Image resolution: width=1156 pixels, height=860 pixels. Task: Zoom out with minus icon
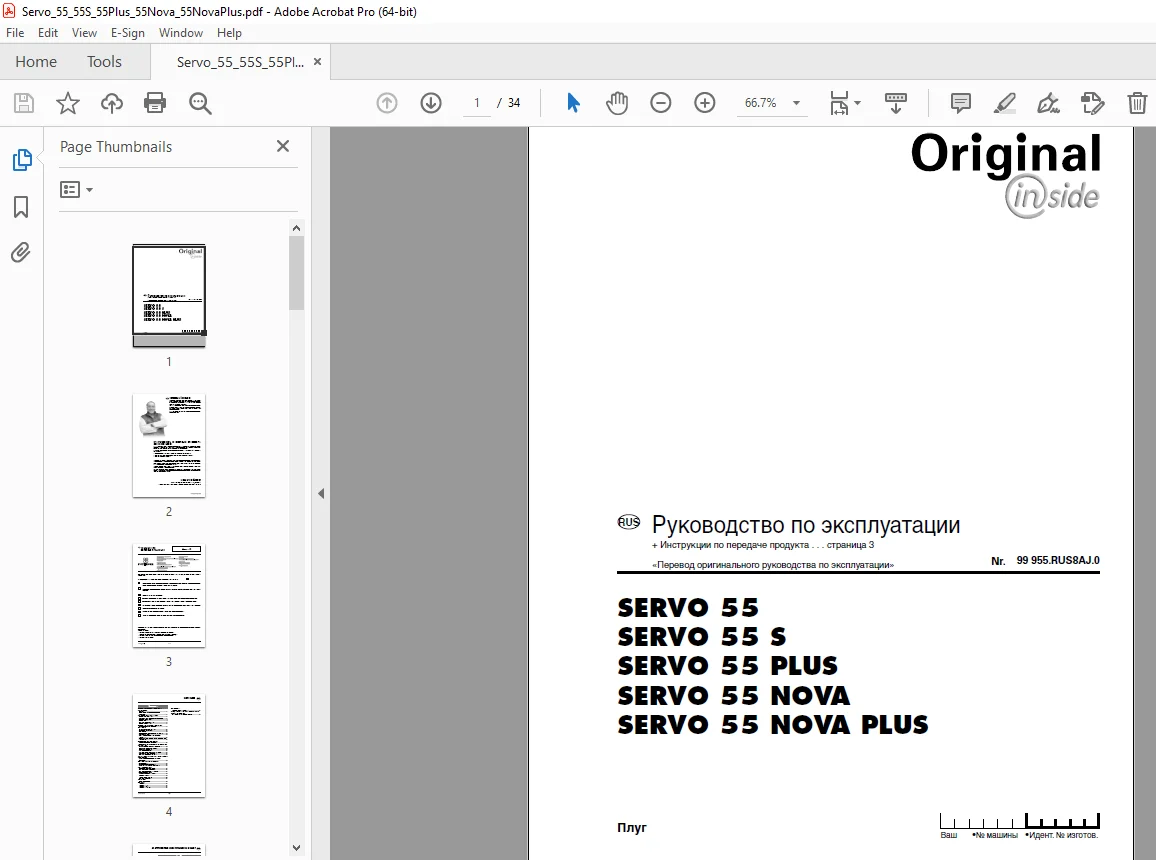pyautogui.click(x=661, y=103)
